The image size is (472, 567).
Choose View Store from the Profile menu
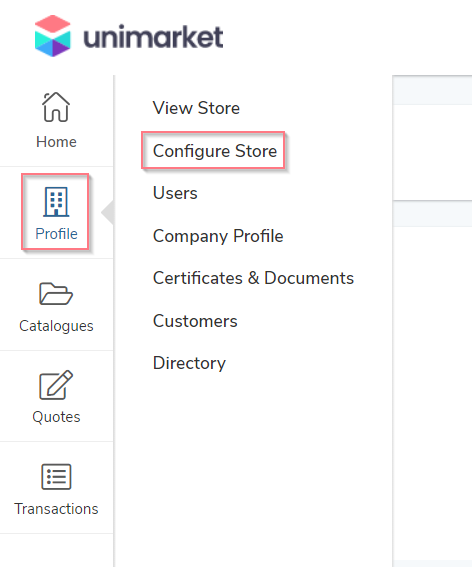coord(196,108)
